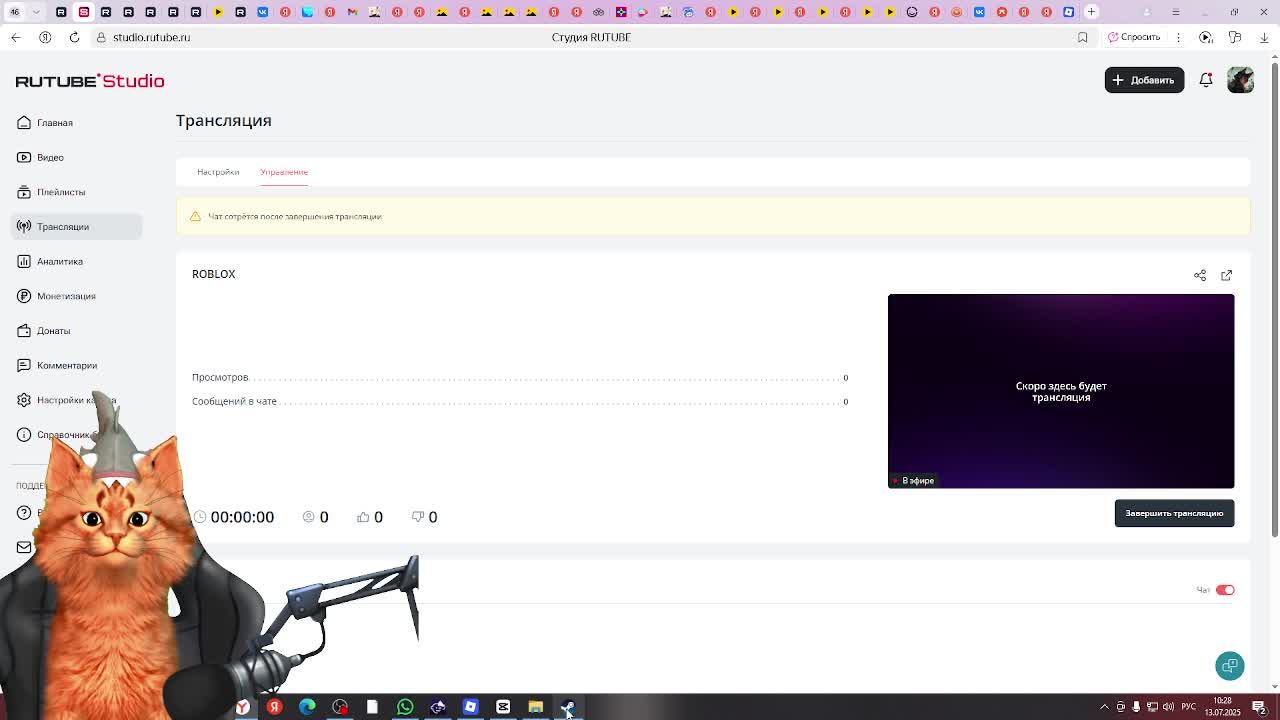Open stream in new window icon
Viewport: 1280px width, 720px height.
(x=1226, y=275)
